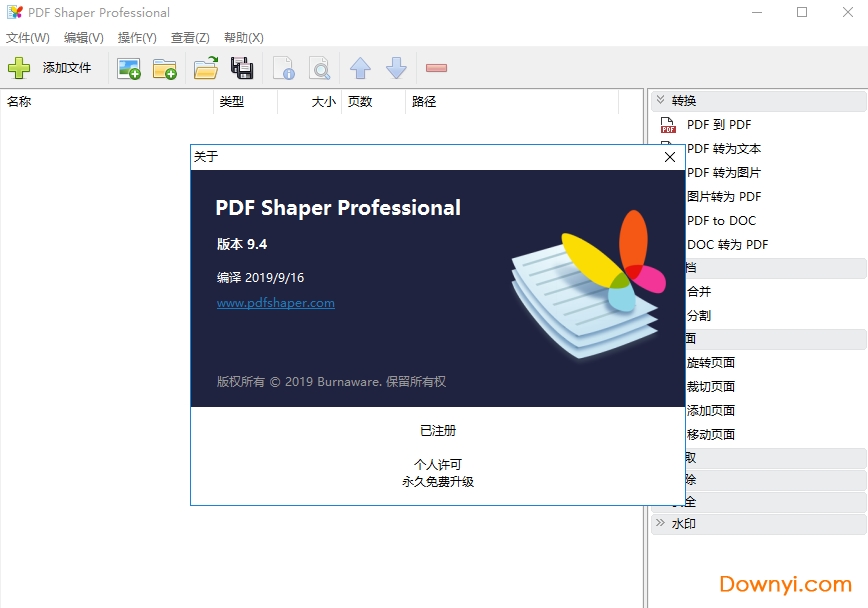This screenshot has height=608, width=868.
Task: Remove file using red minus icon
Action: click(x=436, y=68)
